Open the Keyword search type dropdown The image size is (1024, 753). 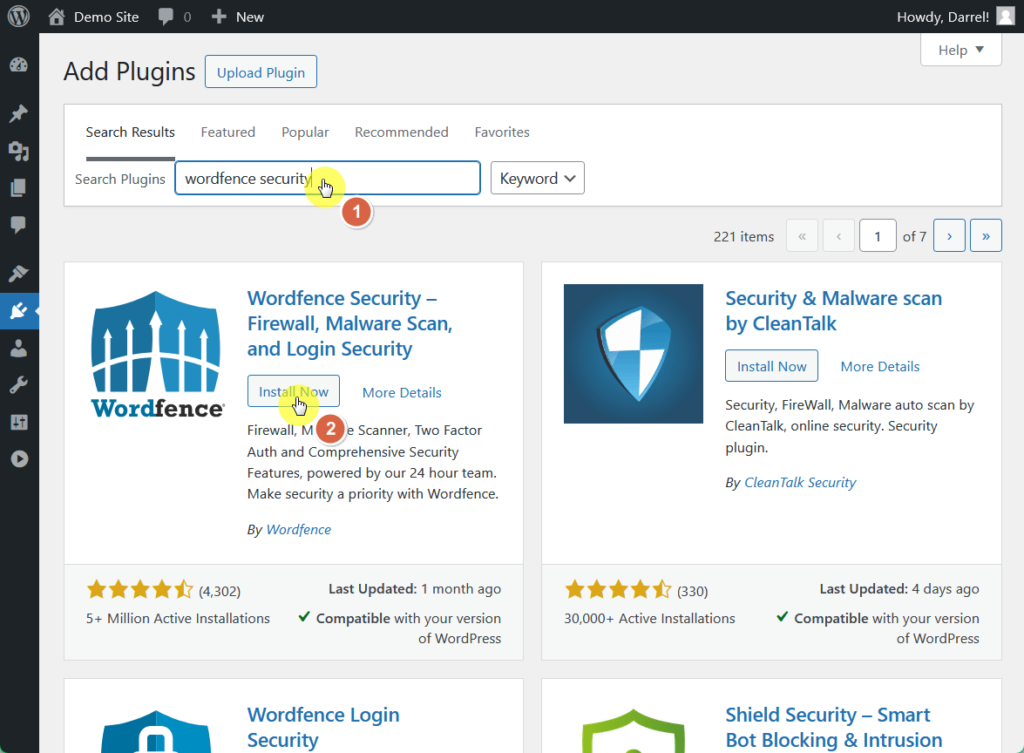click(537, 178)
